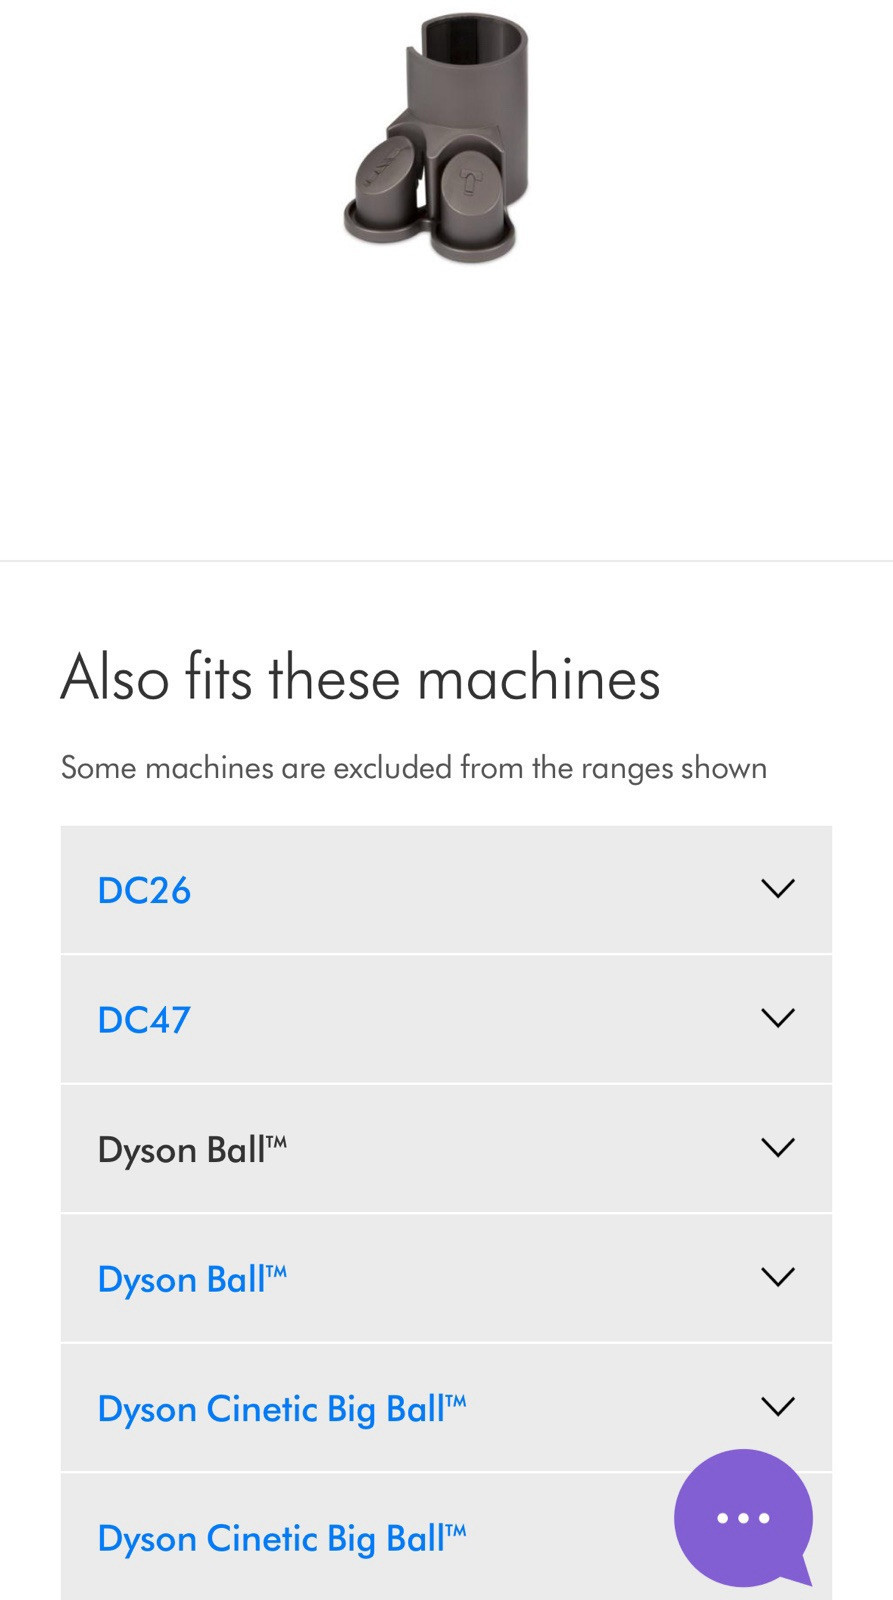Select the DC26 machine label
This screenshot has height=1600, width=893.
point(144,890)
